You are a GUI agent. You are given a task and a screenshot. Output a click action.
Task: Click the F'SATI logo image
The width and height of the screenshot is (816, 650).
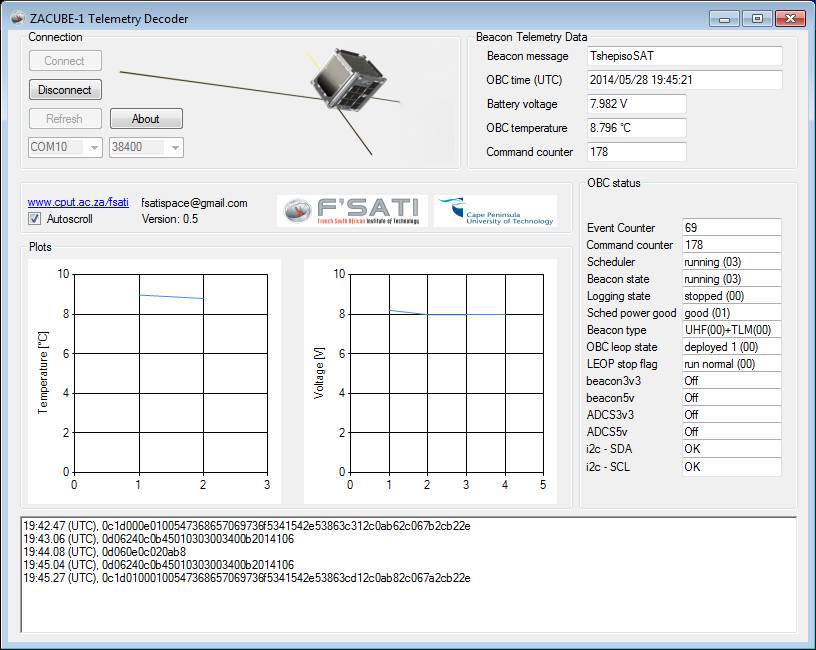tap(352, 211)
